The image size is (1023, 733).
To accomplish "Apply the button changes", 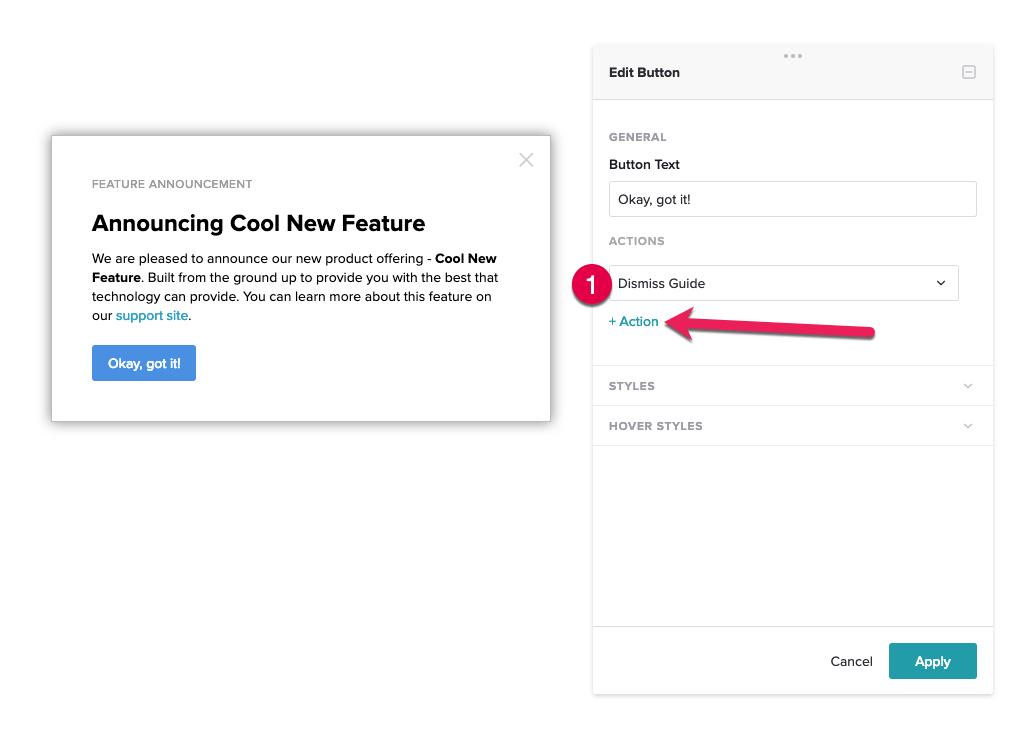I will (x=932, y=661).
